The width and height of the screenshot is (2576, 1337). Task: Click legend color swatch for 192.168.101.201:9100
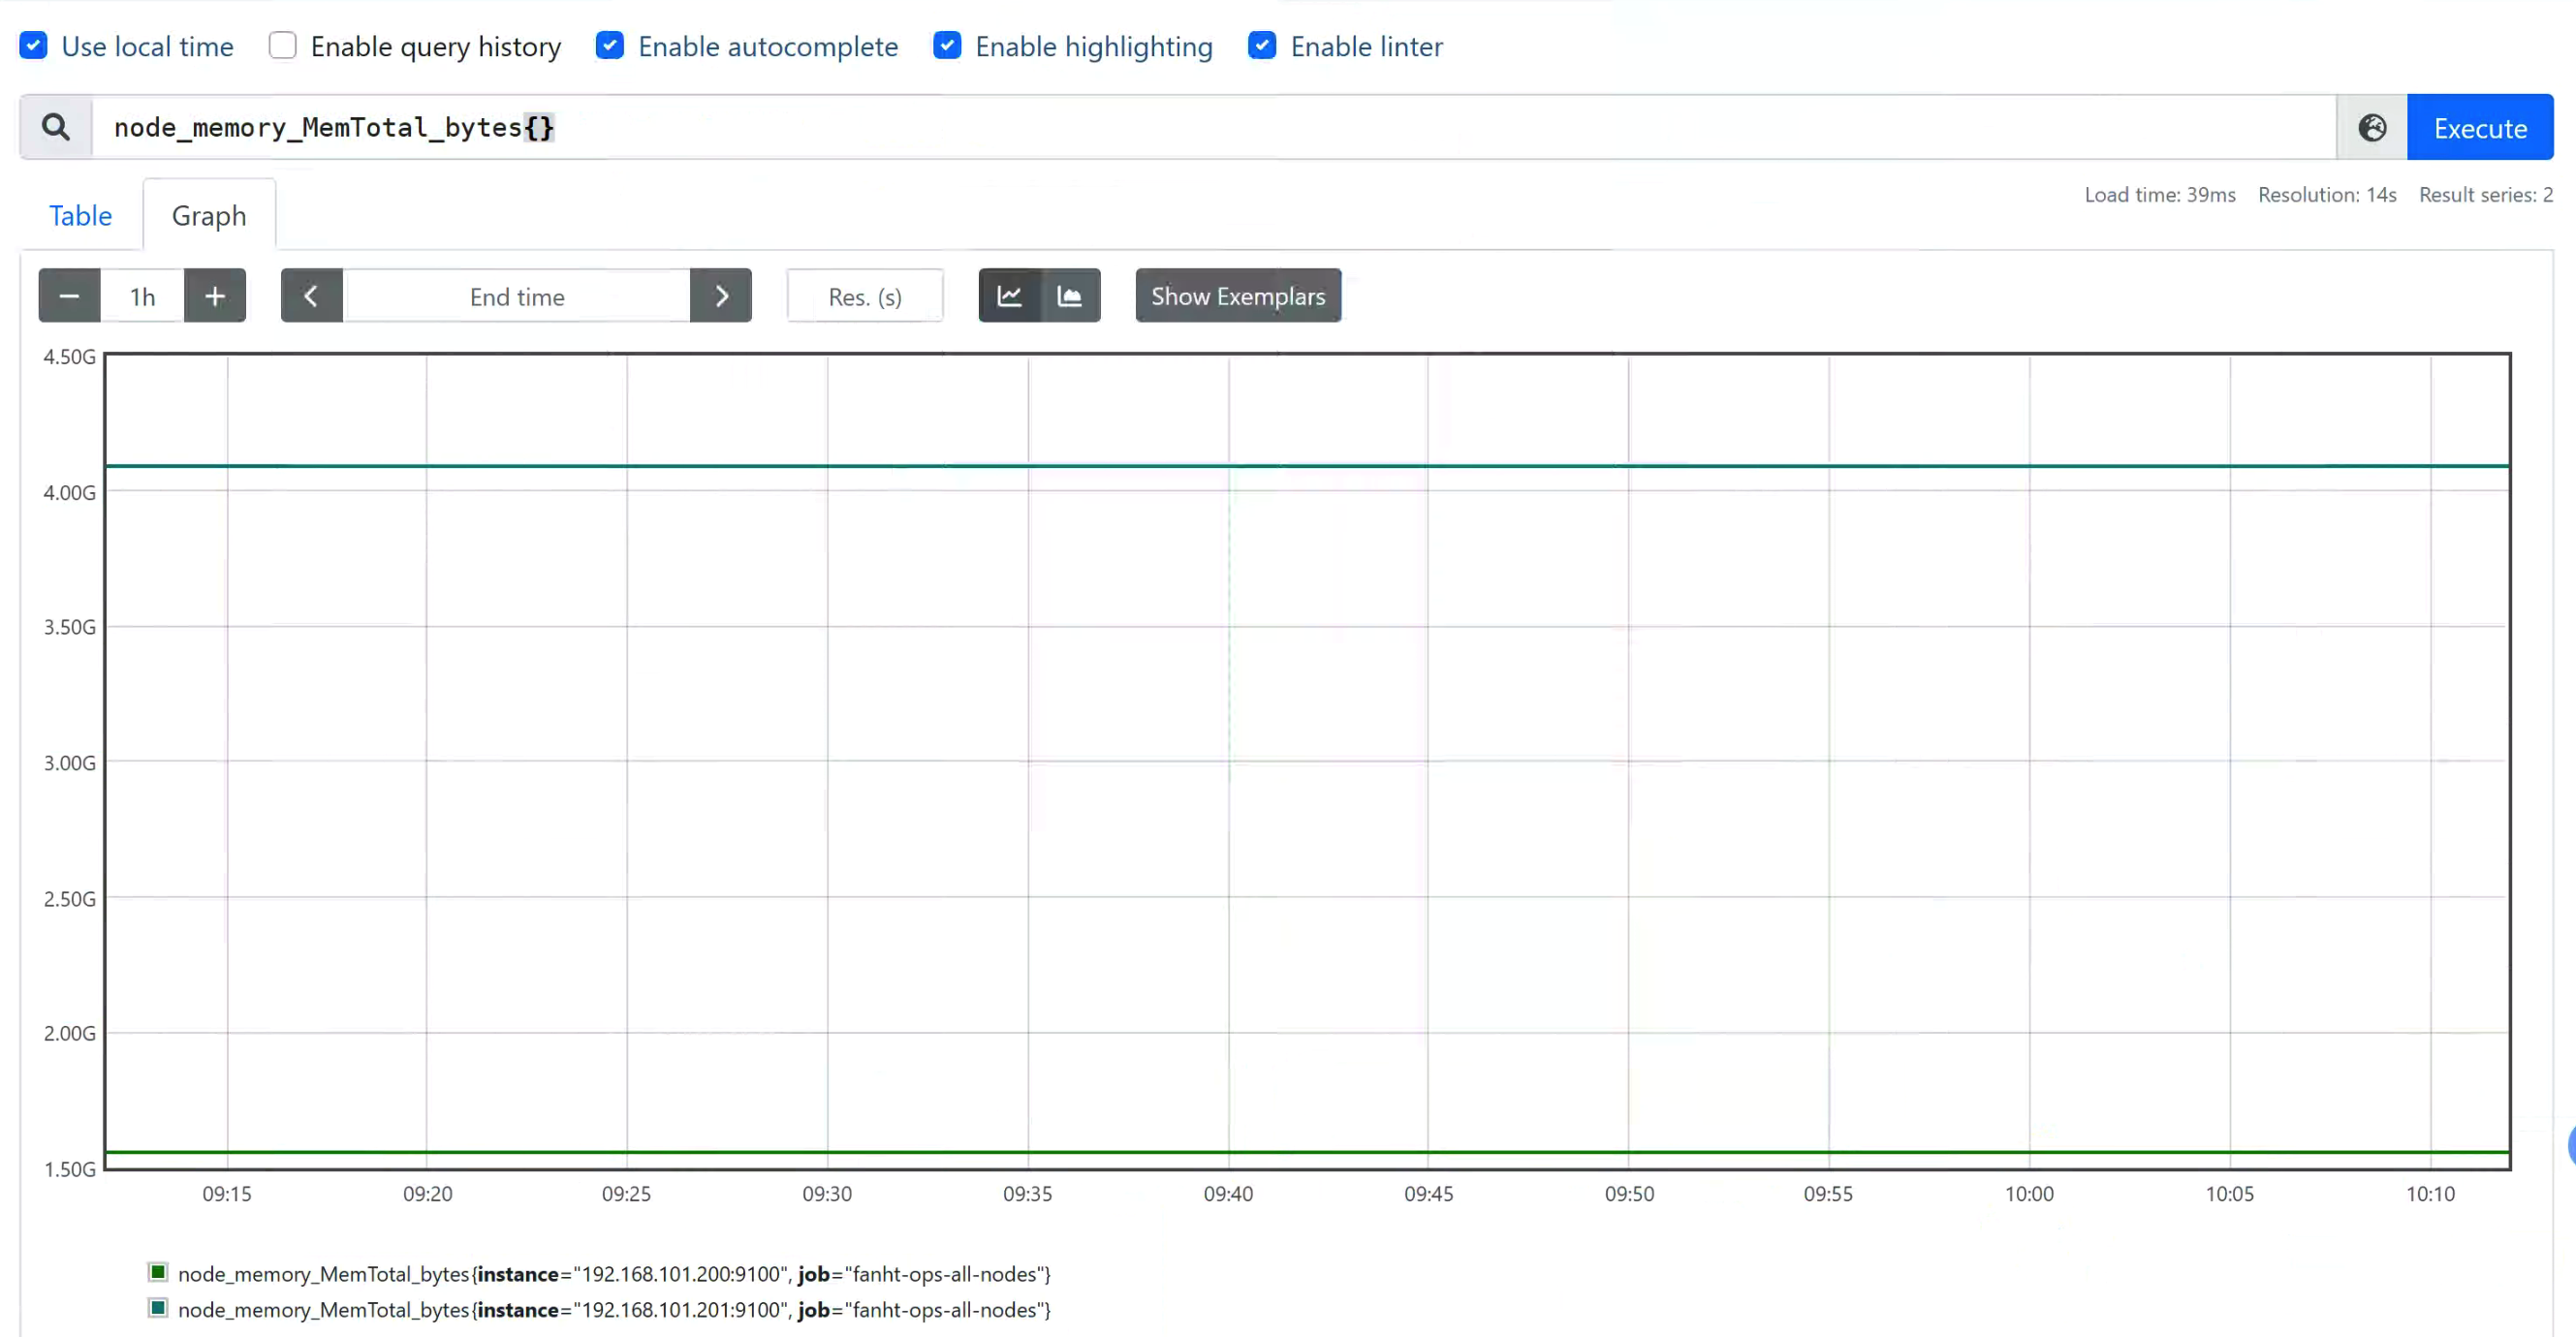point(158,1308)
